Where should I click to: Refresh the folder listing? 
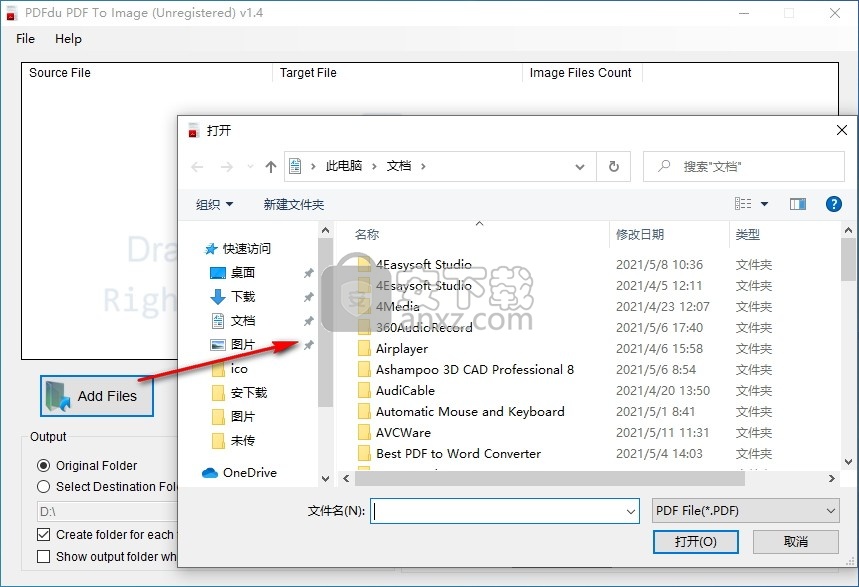click(614, 166)
